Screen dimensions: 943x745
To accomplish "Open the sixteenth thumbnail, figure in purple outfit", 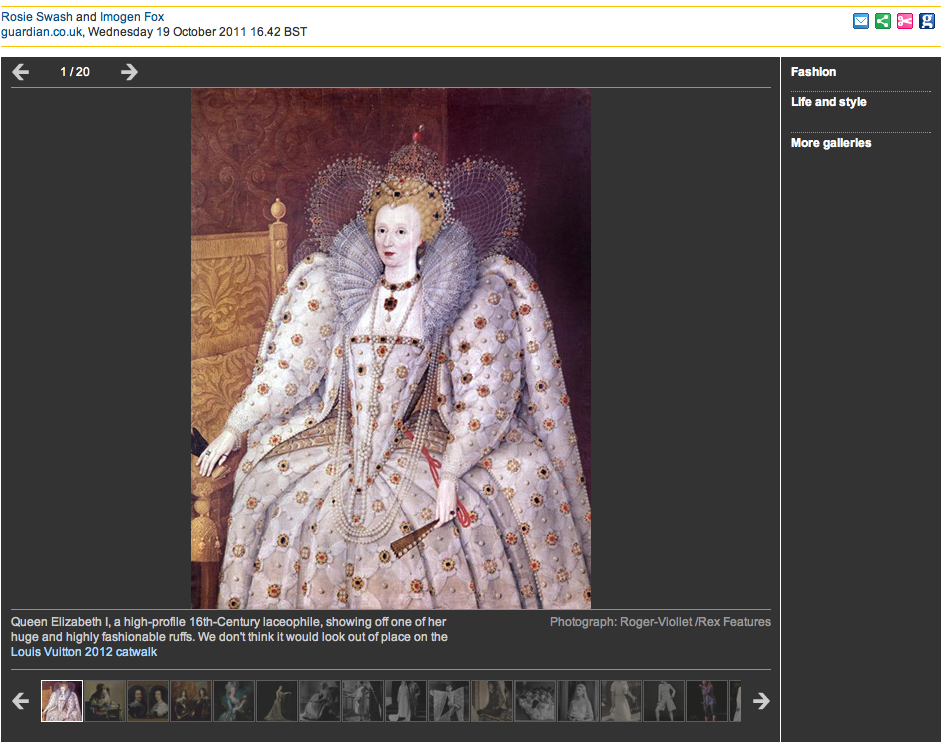I will [707, 701].
